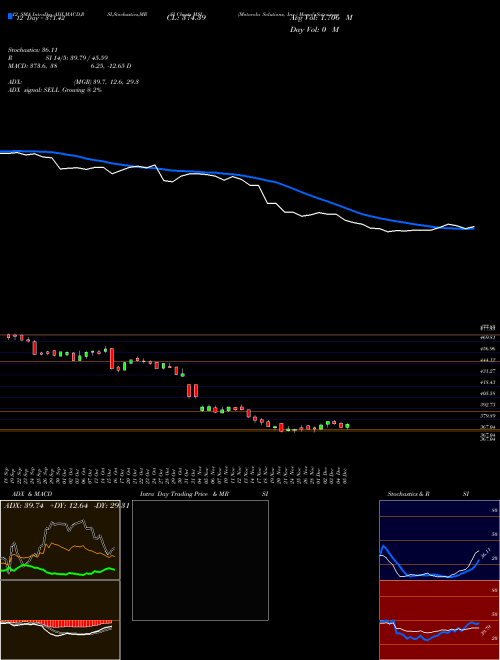Click the 379.89 price axis label
Viewport: 500px width, 660px height.
click(x=489, y=416)
